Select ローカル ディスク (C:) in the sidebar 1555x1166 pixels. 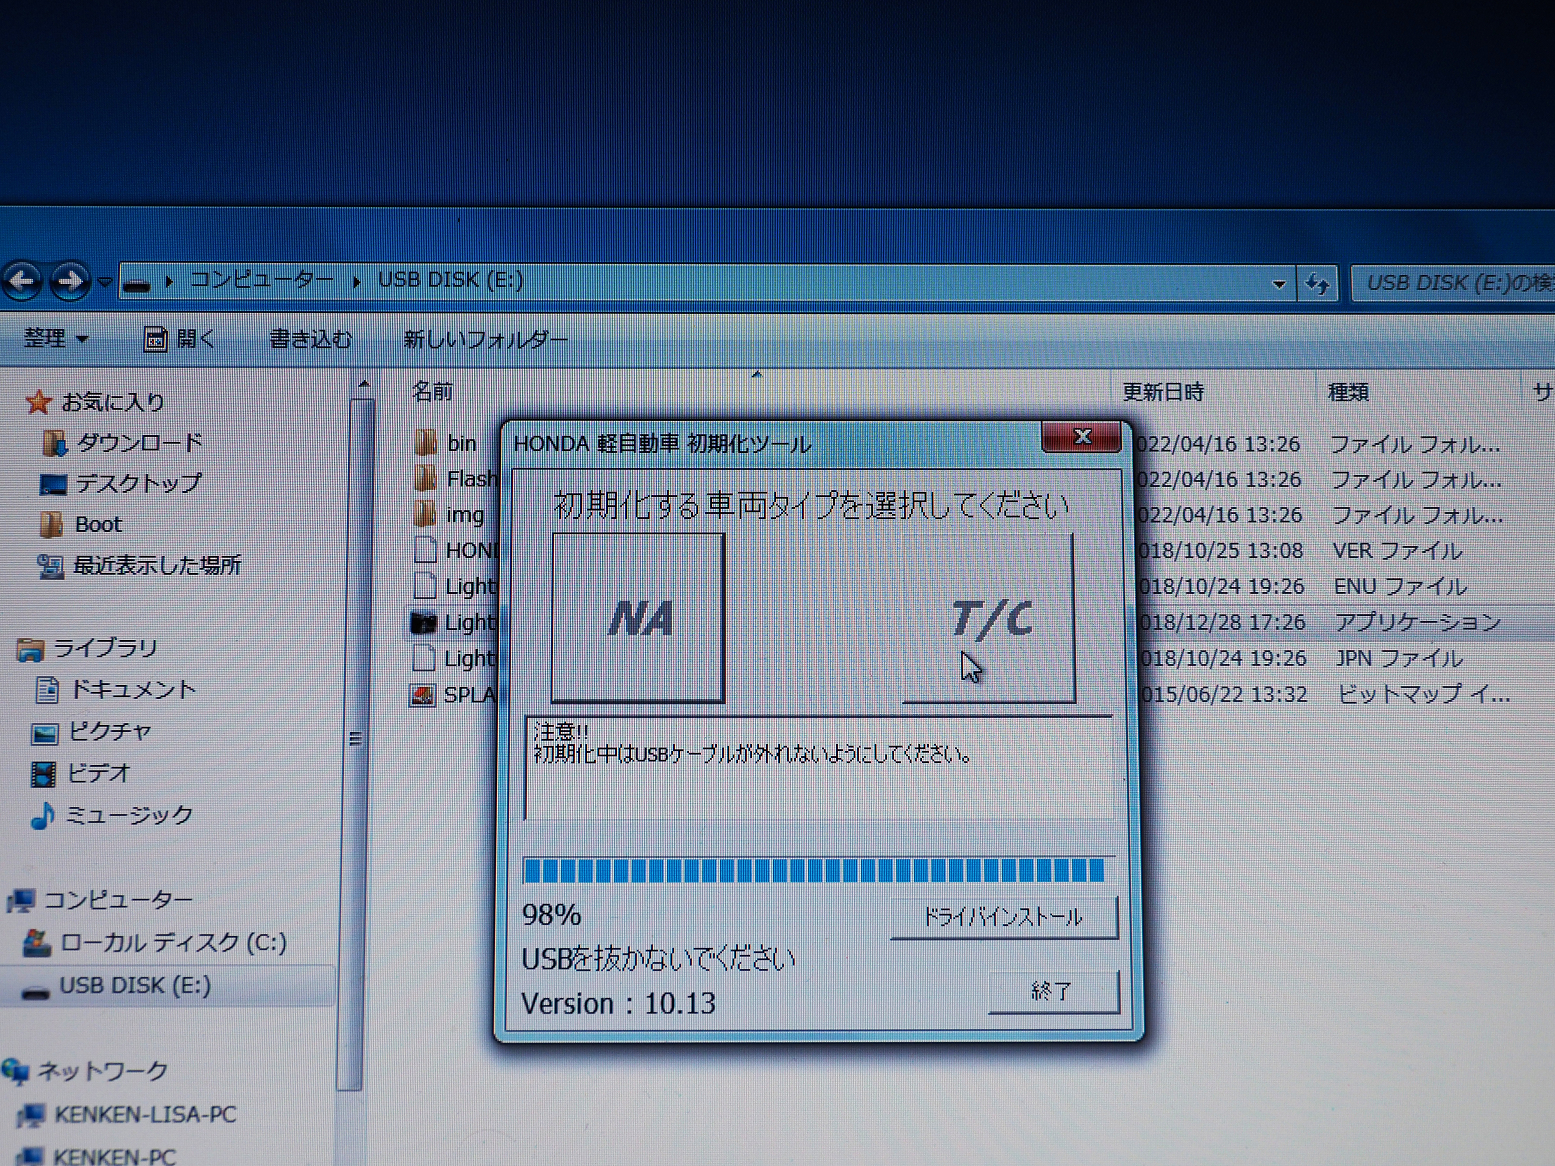[155, 942]
